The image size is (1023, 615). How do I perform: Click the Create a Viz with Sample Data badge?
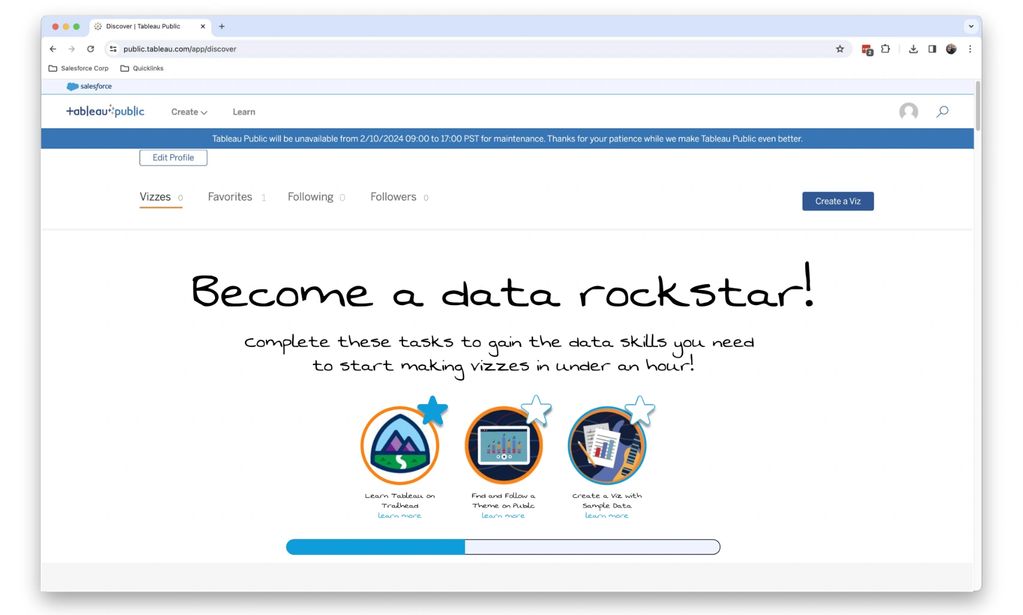(607, 446)
